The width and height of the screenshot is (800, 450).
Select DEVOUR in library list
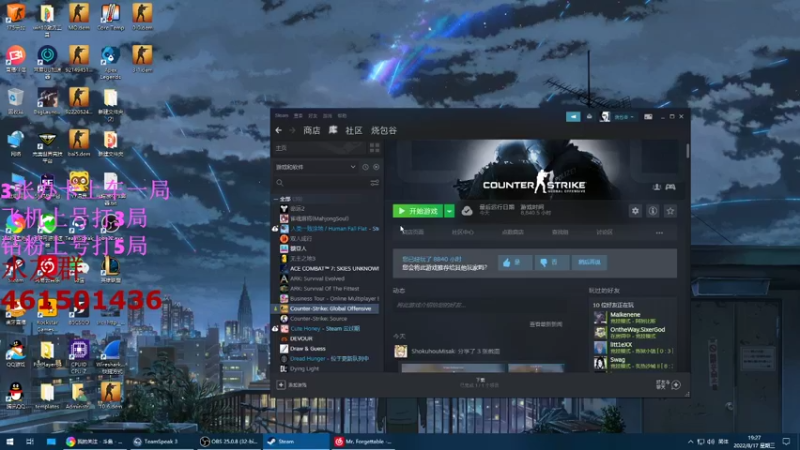pos(301,339)
